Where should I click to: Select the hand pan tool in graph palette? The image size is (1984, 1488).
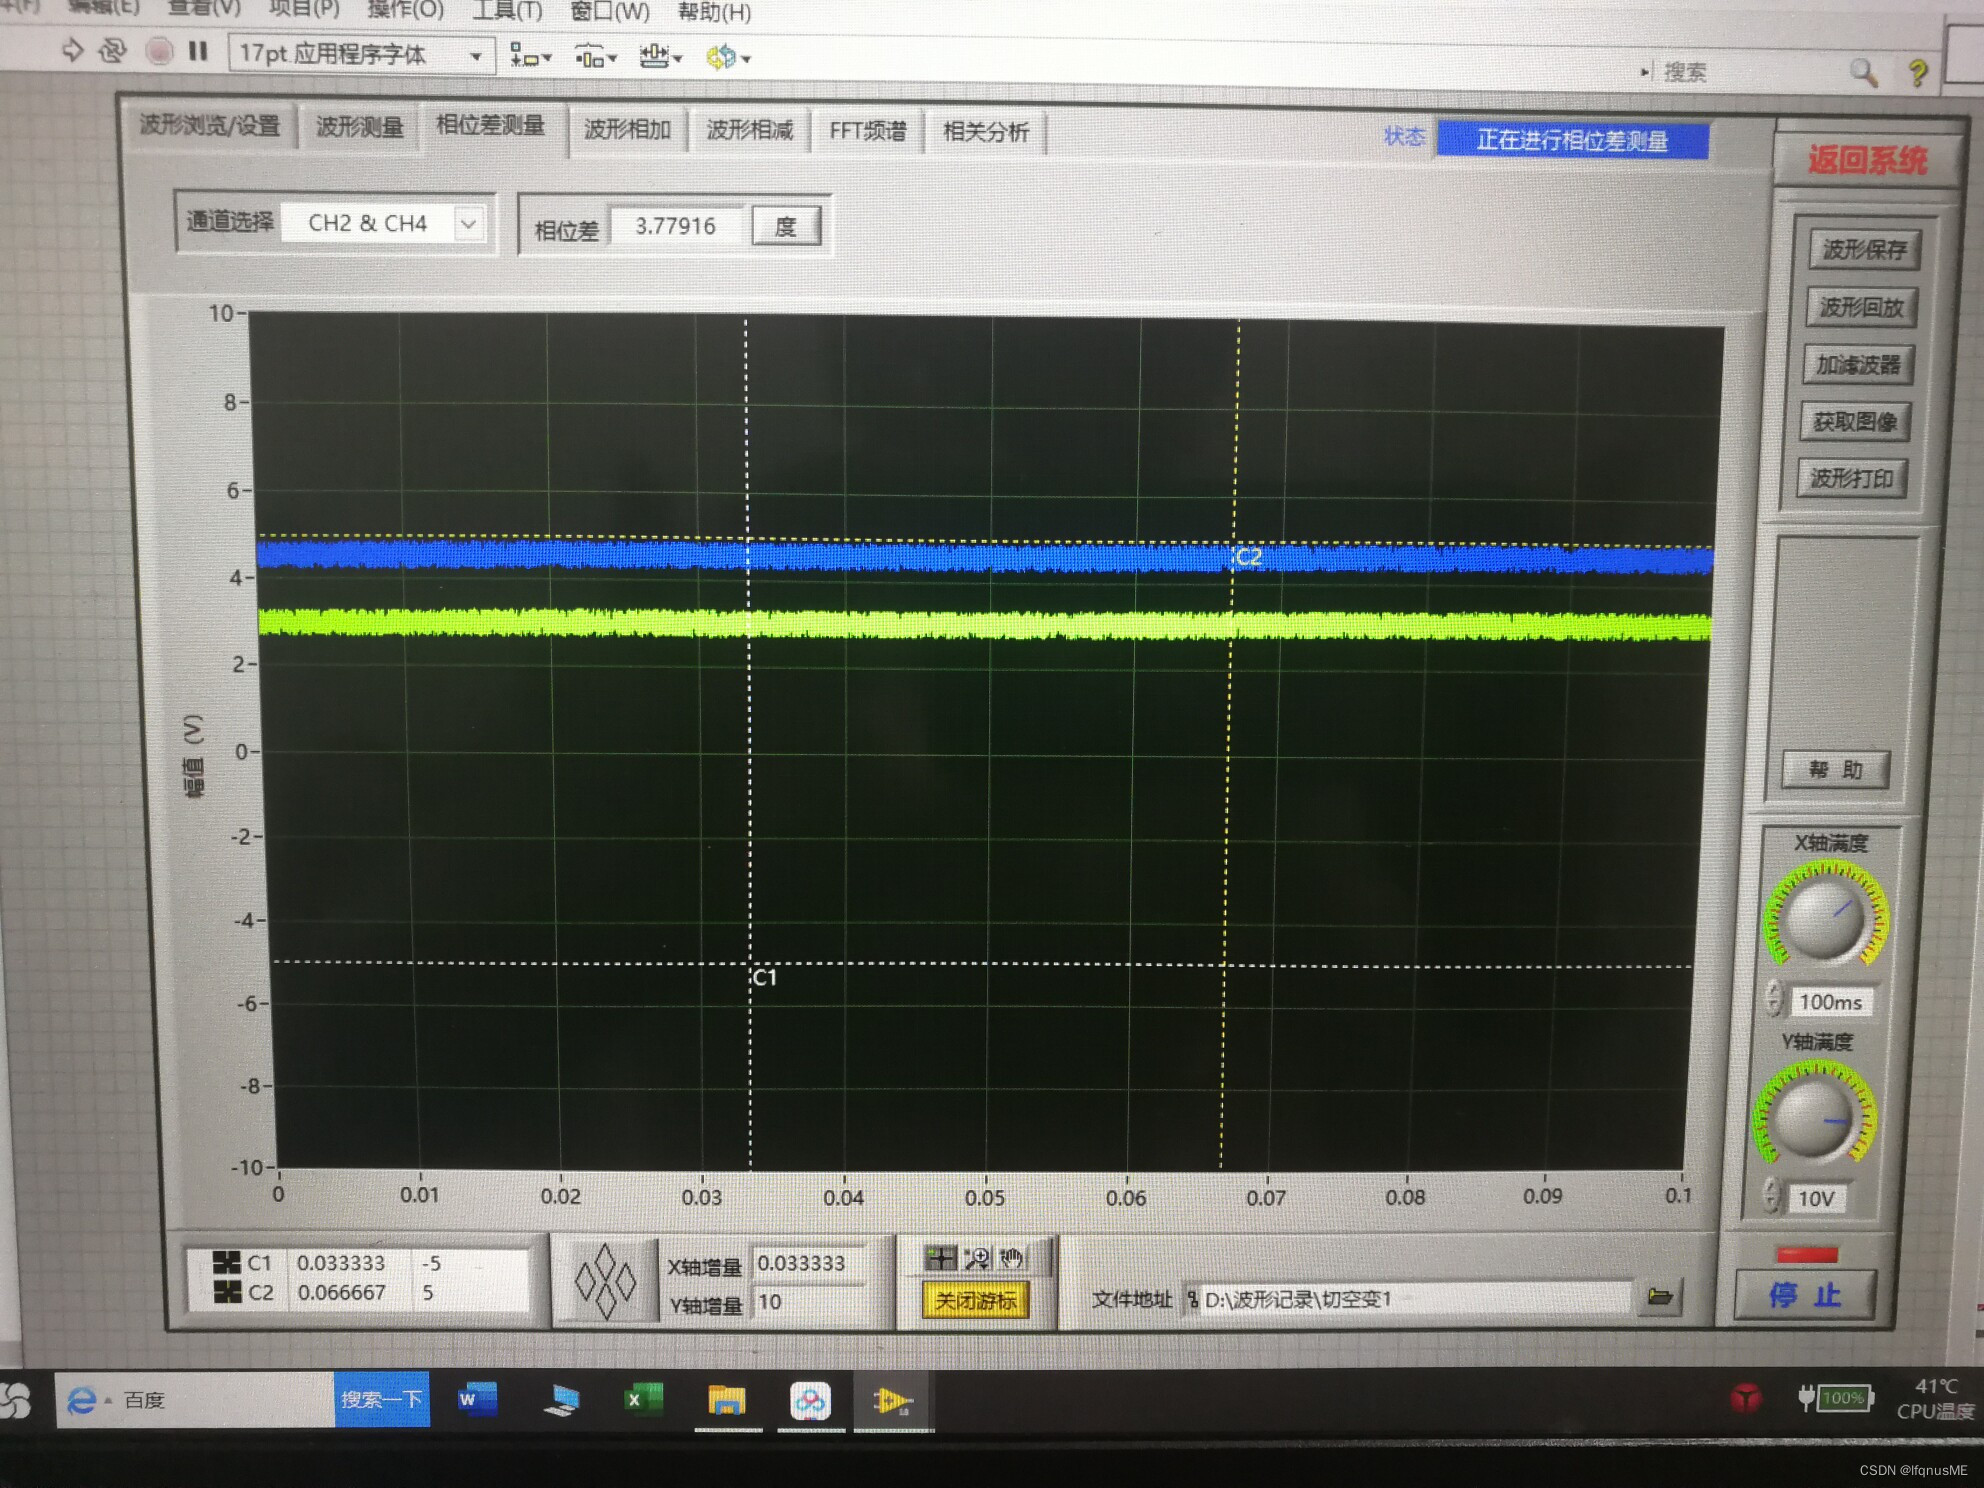(x=1012, y=1258)
